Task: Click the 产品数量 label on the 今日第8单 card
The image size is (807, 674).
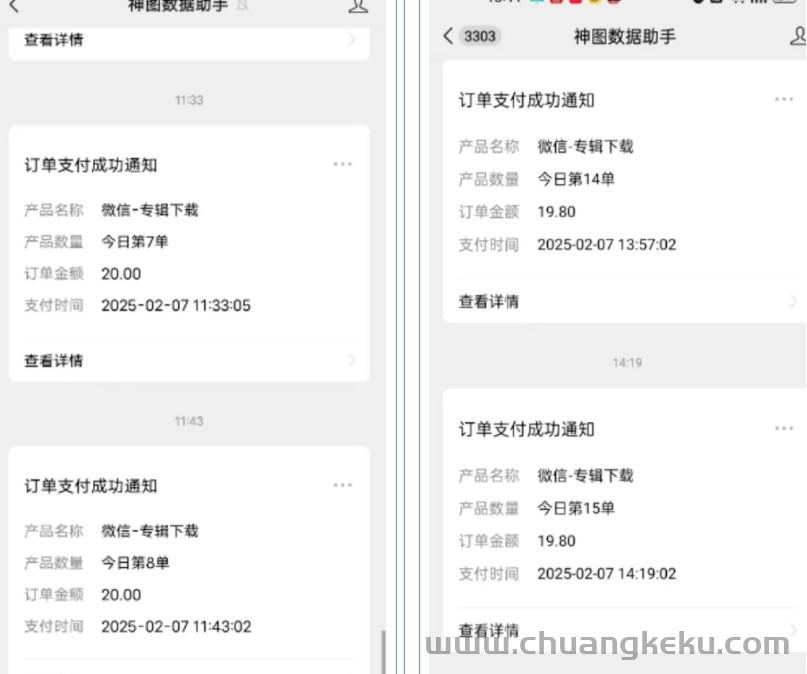Action: 54,563
